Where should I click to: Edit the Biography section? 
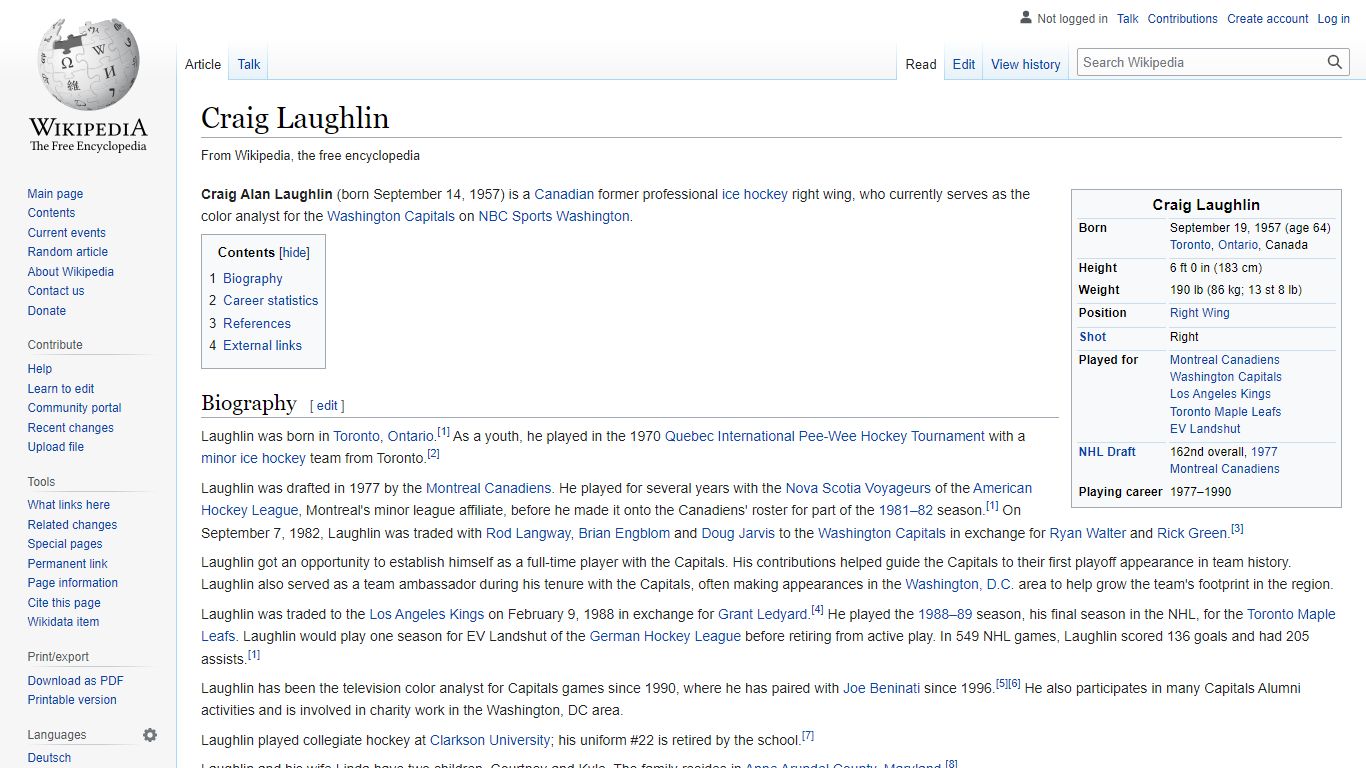click(327, 406)
